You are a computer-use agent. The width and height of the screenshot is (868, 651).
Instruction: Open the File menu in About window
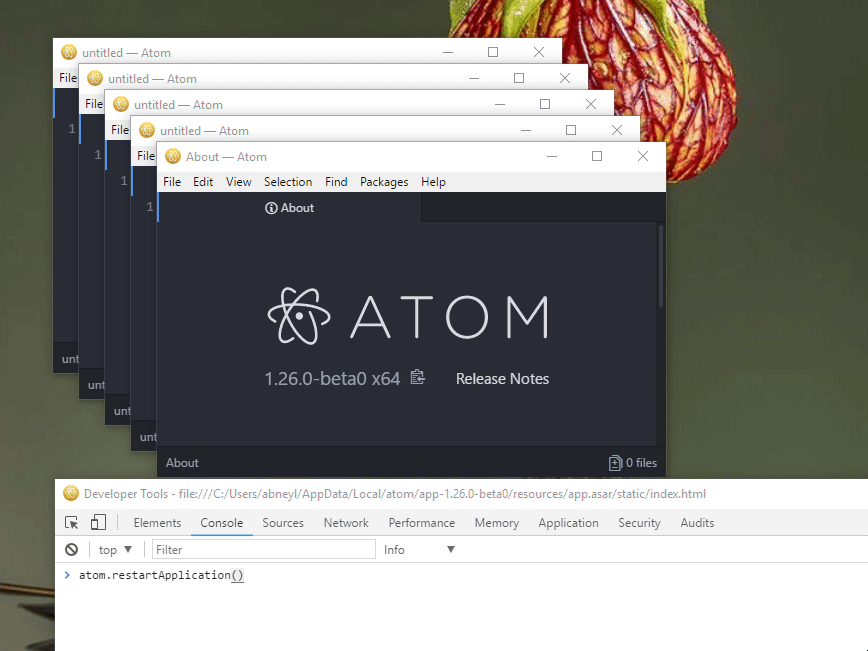pos(172,182)
